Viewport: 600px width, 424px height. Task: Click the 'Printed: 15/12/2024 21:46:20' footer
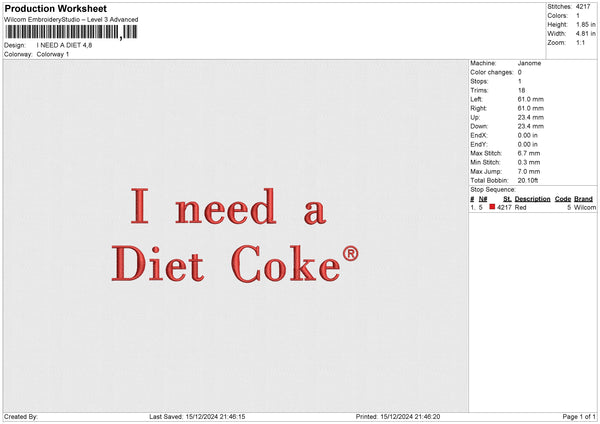tap(398, 417)
